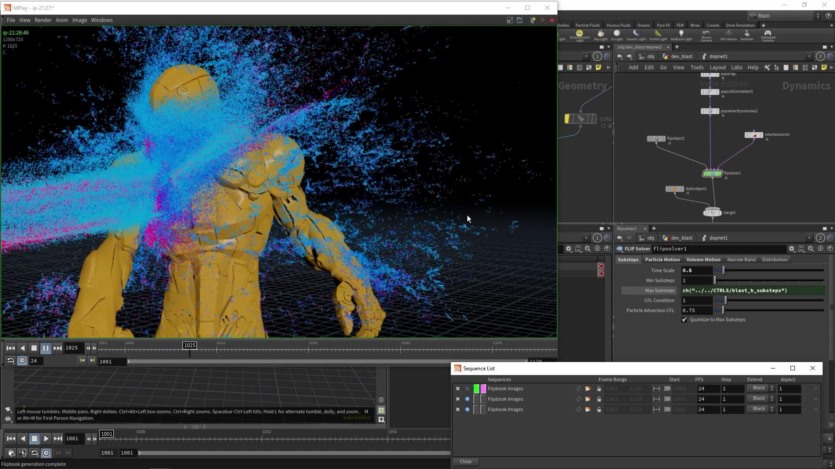
Task: Switch to Narrow Band tab
Action: point(741,260)
